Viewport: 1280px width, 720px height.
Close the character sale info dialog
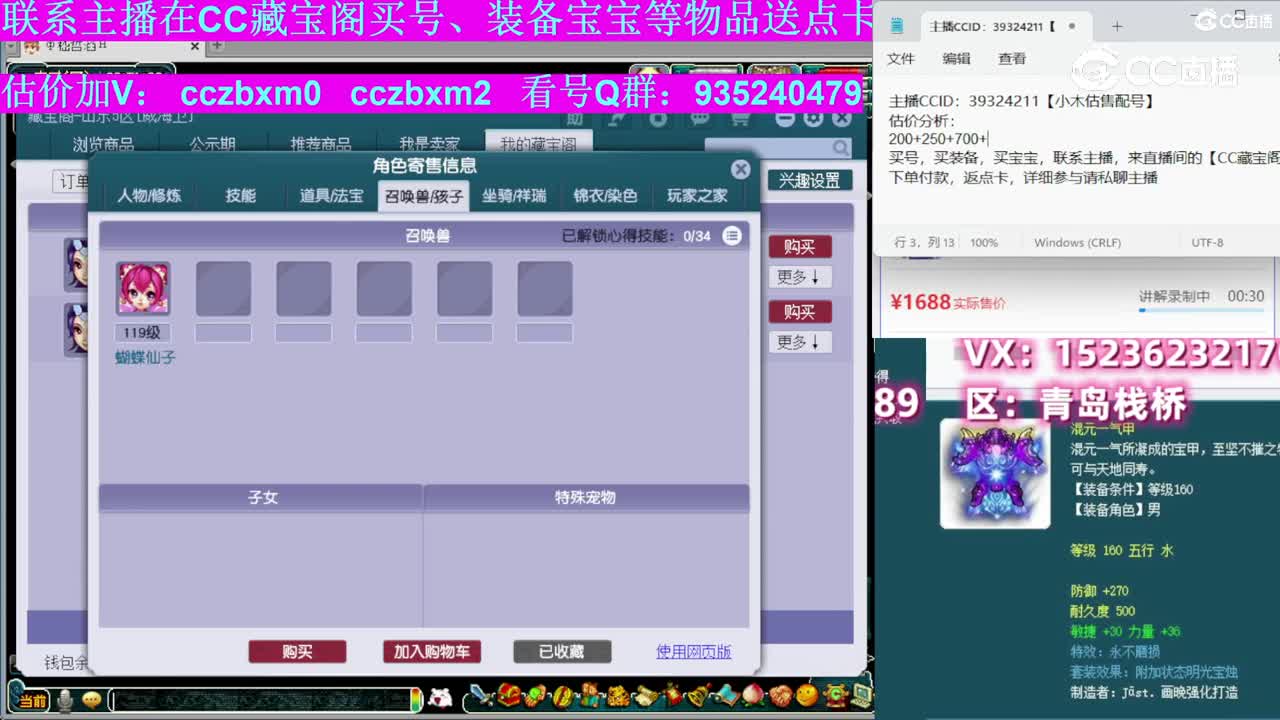pyautogui.click(x=740, y=170)
